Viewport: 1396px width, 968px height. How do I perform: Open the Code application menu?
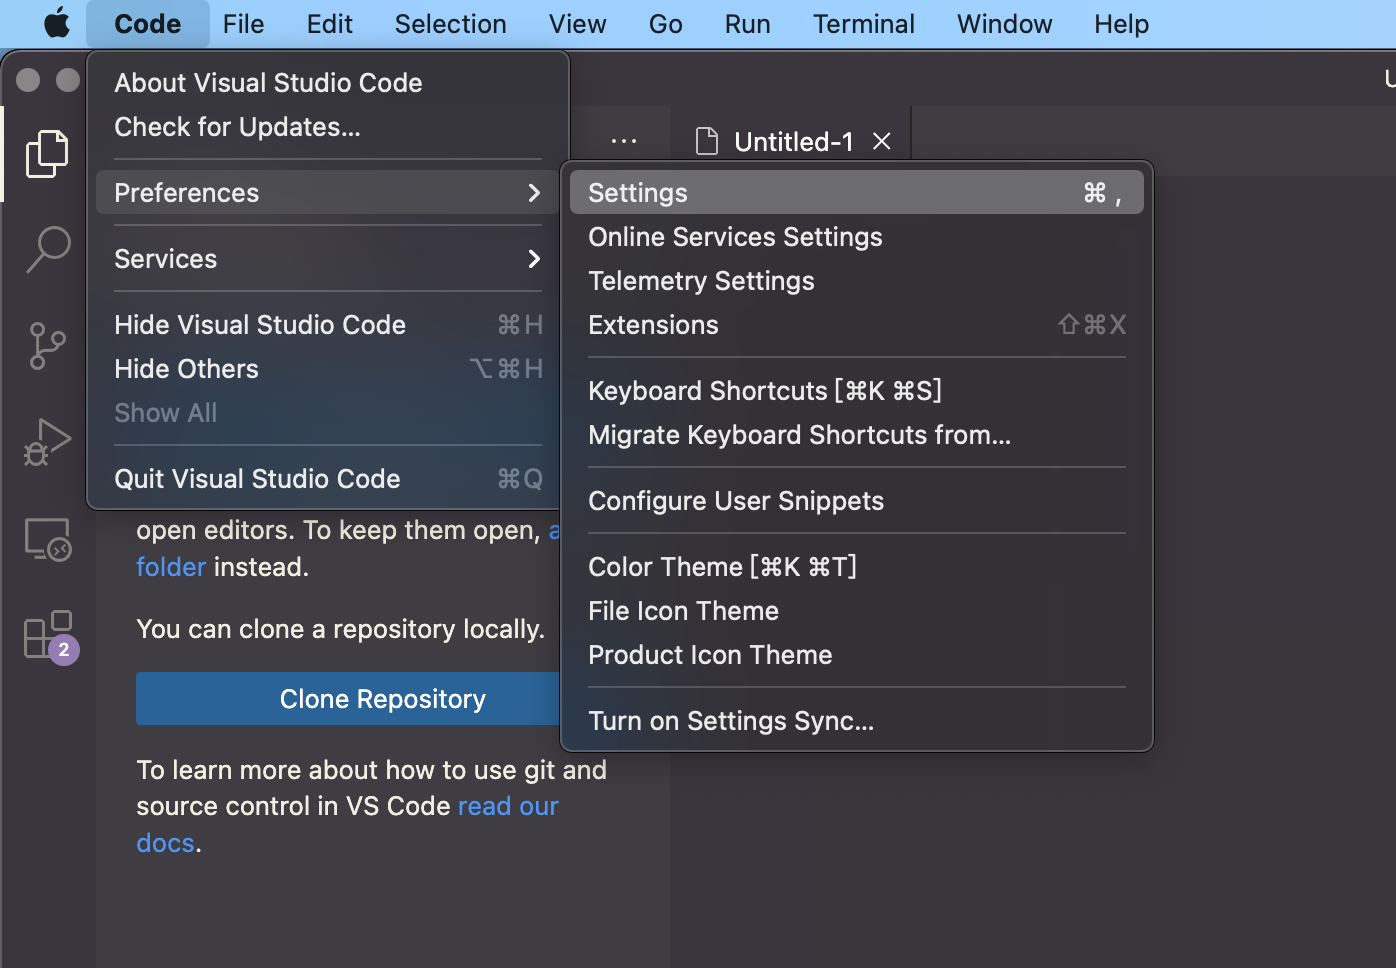tap(148, 24)
